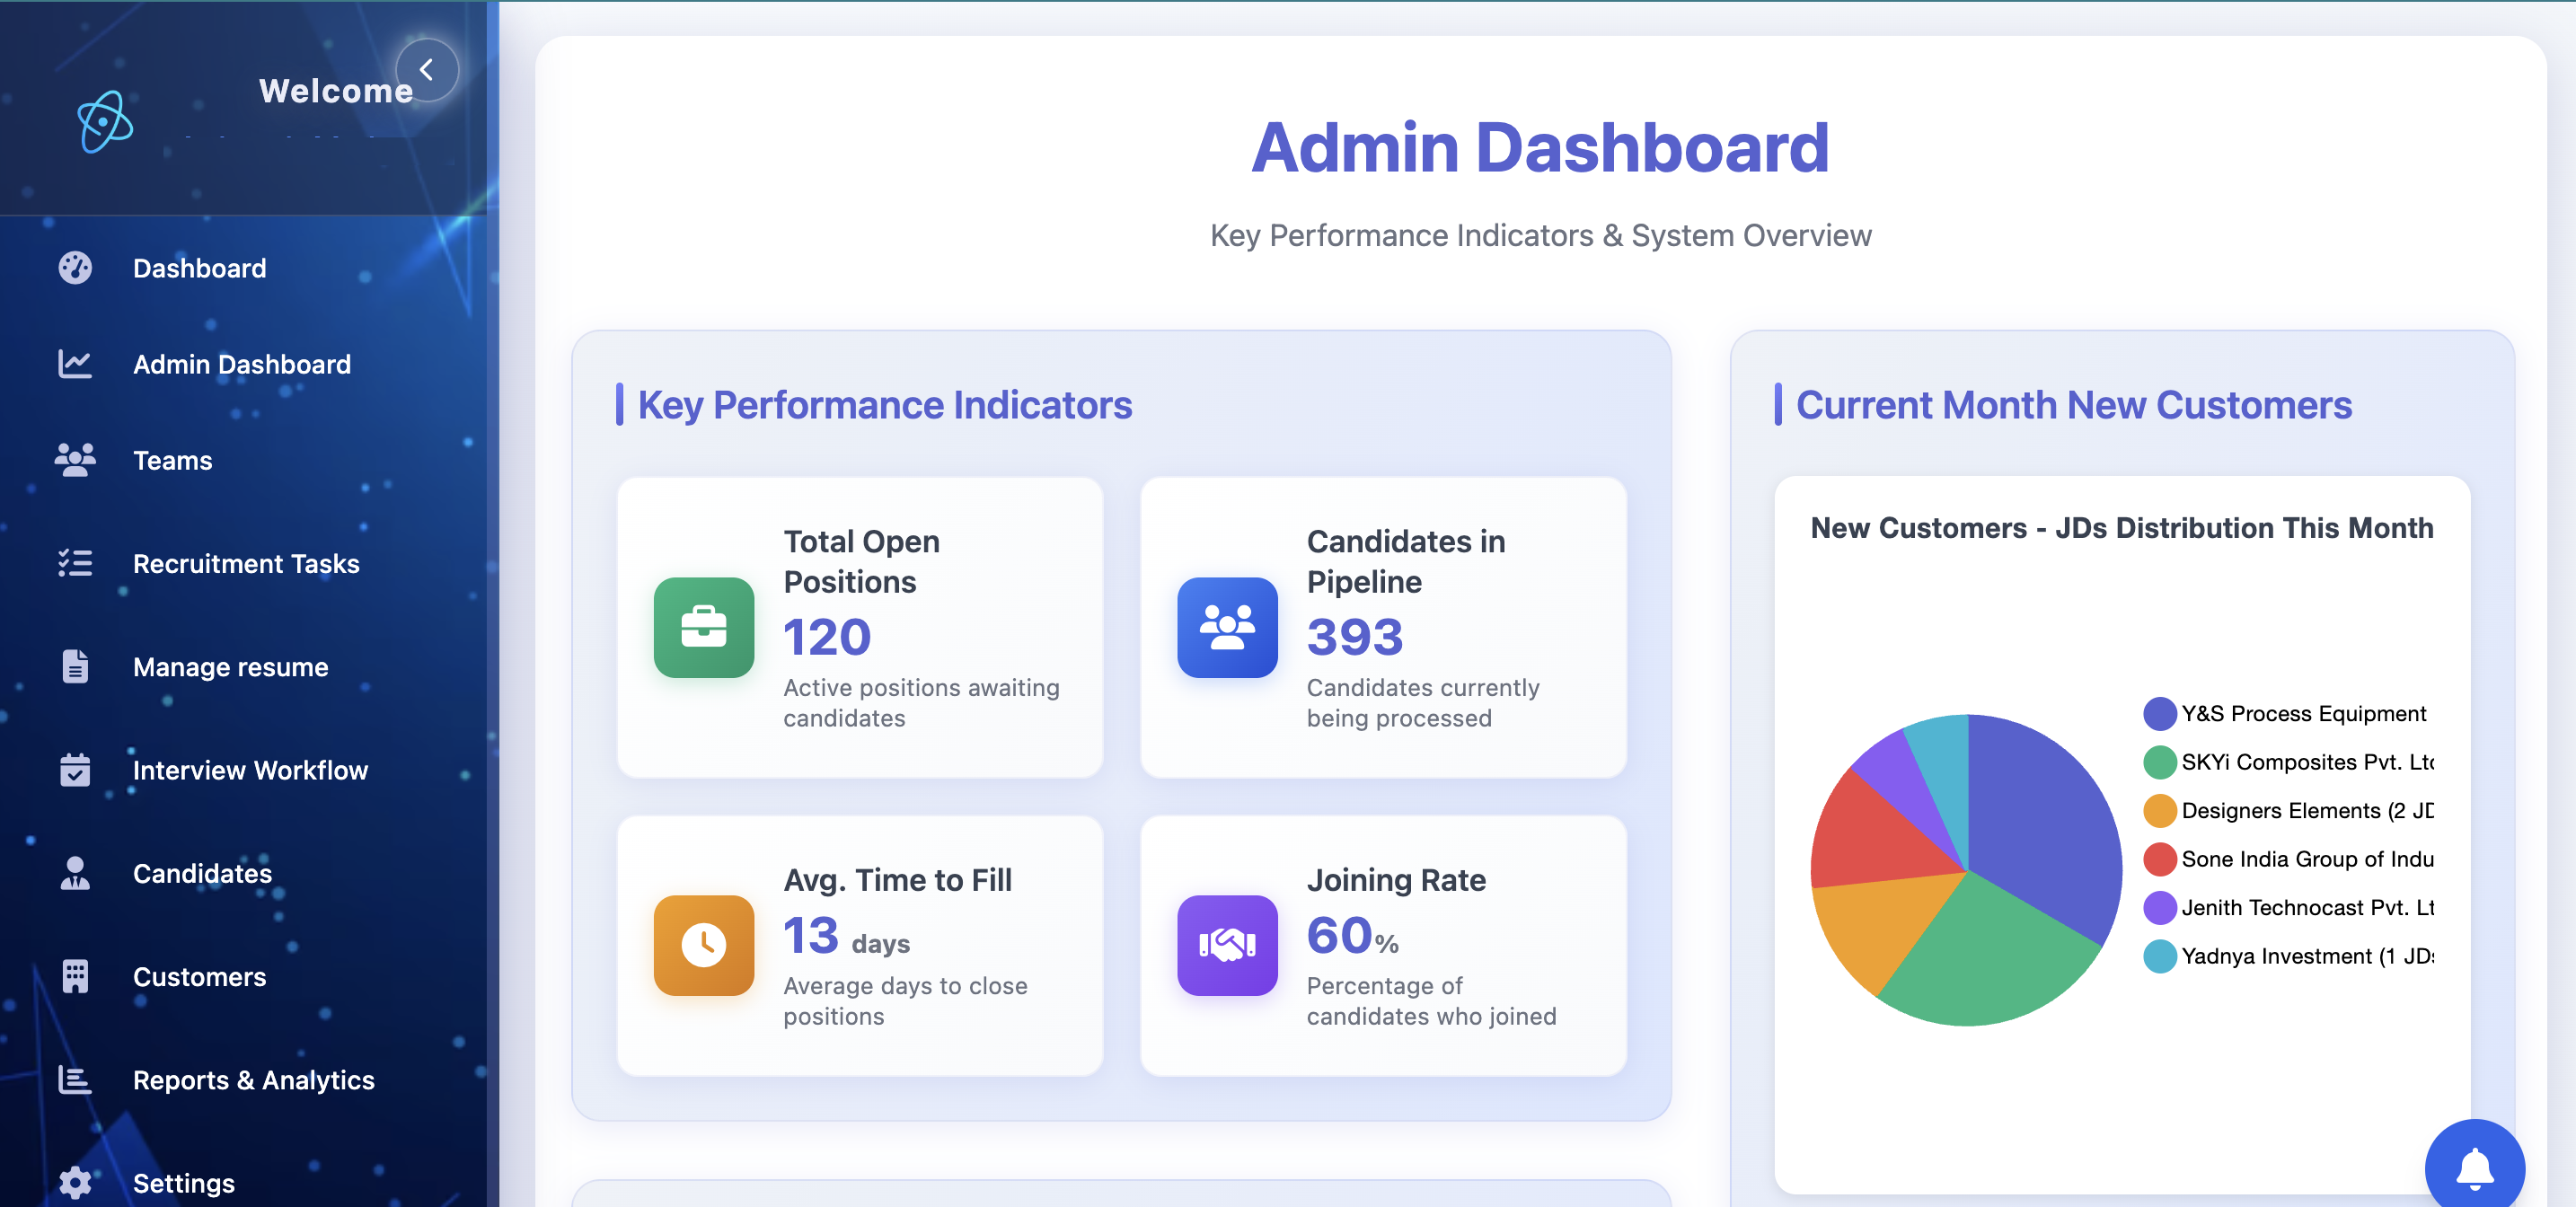Viewport: 2576px width, 1207px height.
Task: Open the Customers section in the sidebar
Action: [x=199, y=977]
